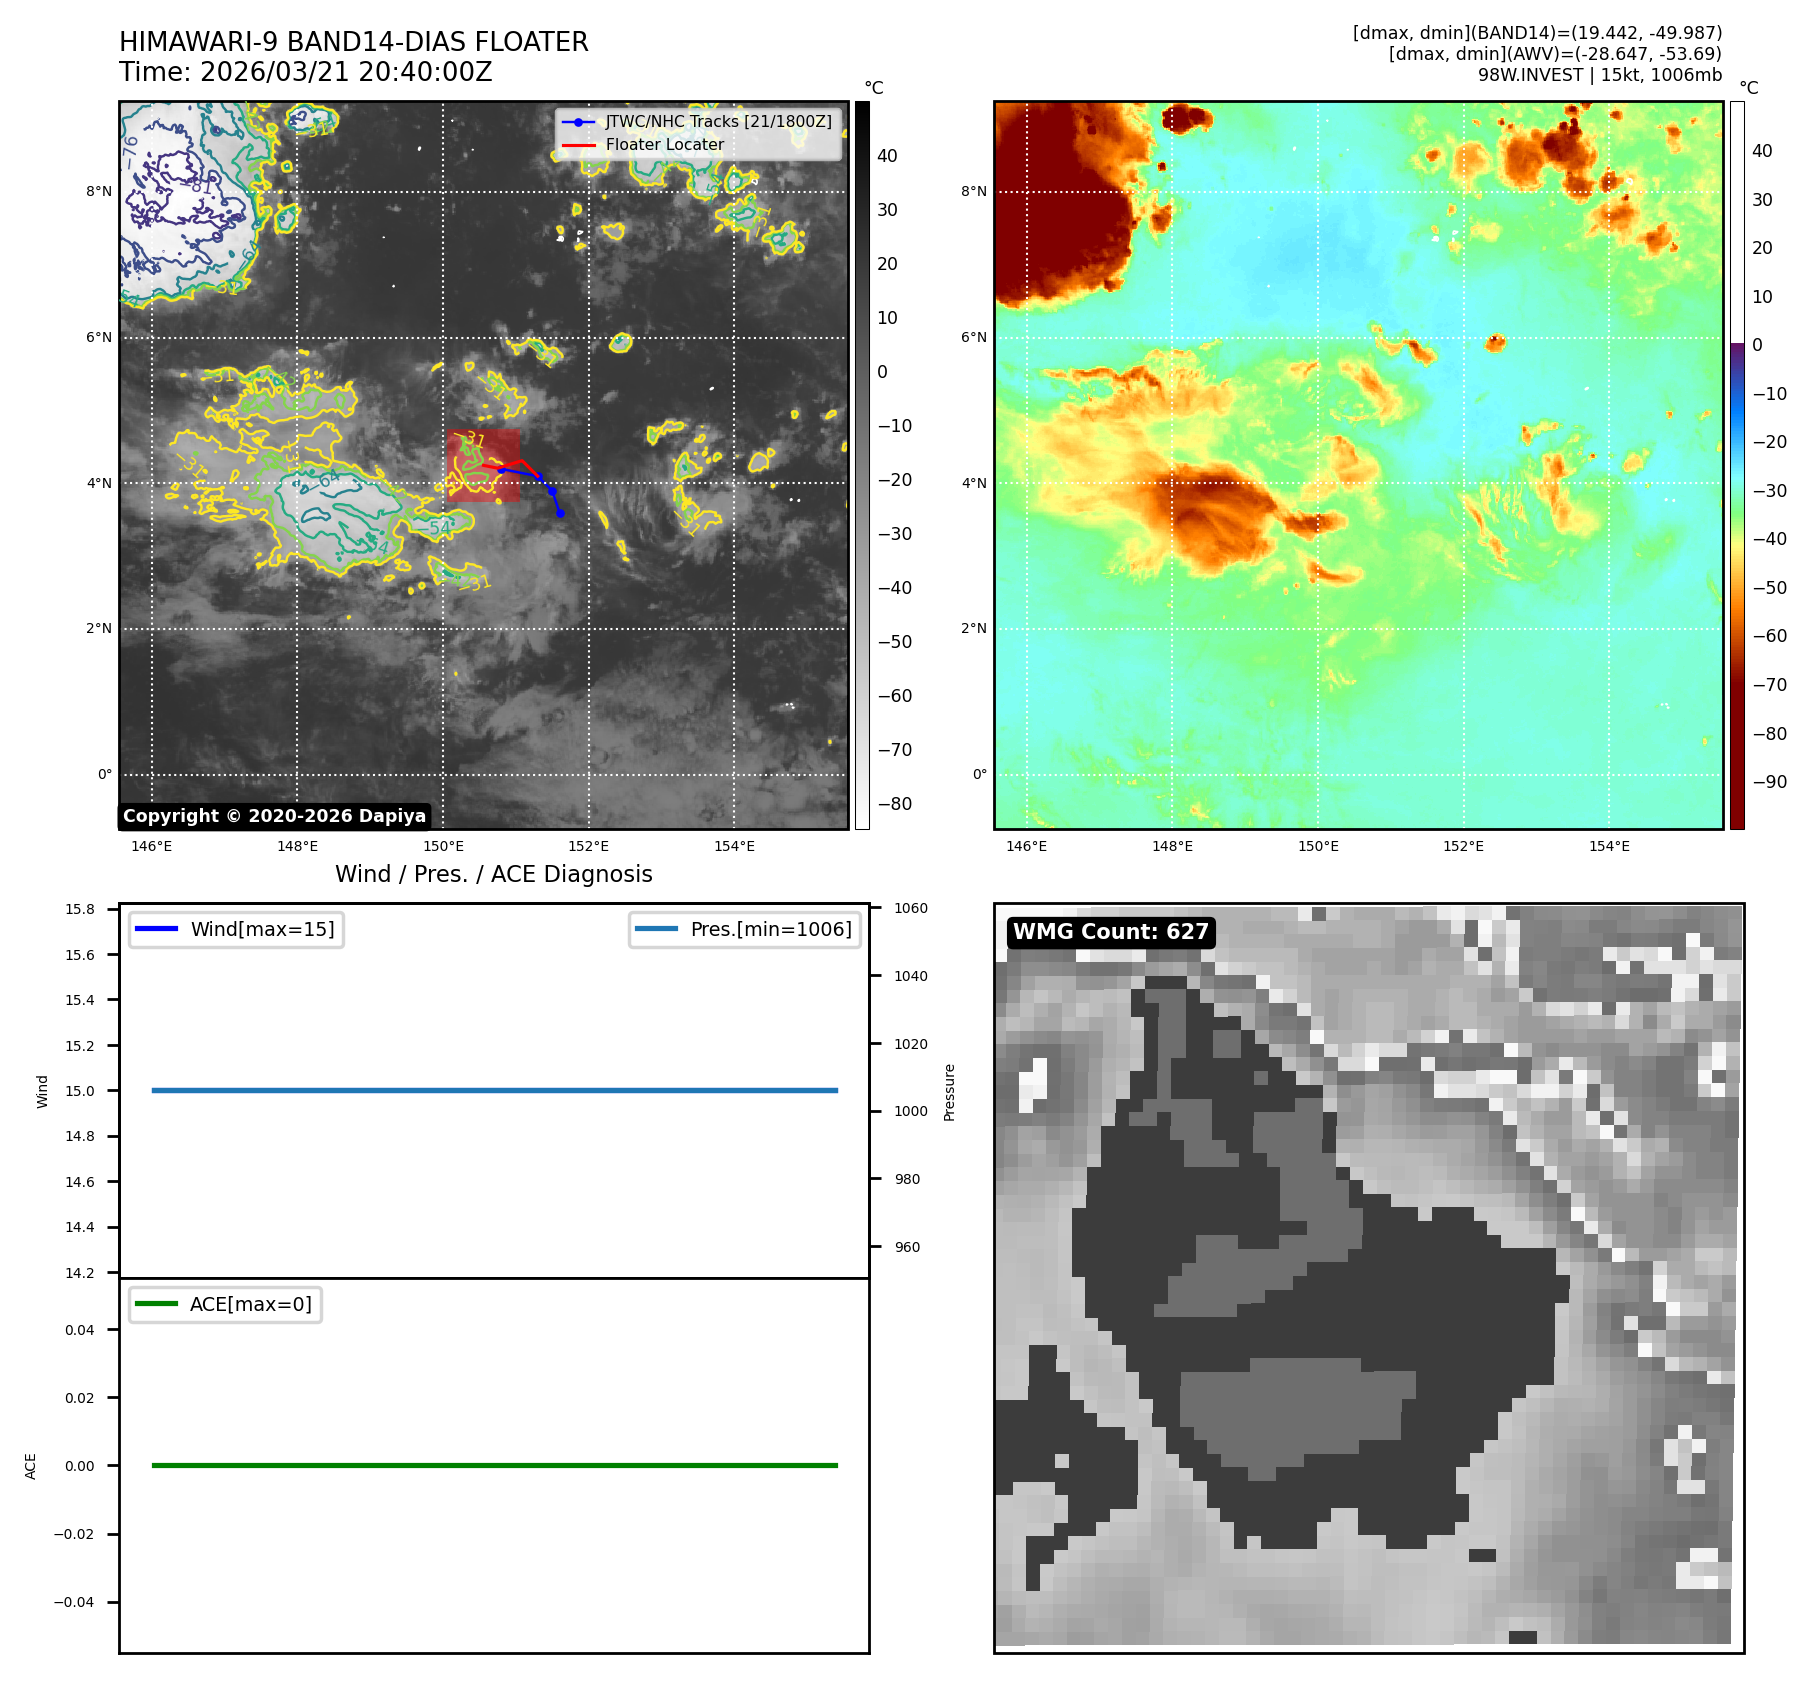
Task: Click the JTWC/NHC Tracks legend entry
Action: [x=717, y=121]
